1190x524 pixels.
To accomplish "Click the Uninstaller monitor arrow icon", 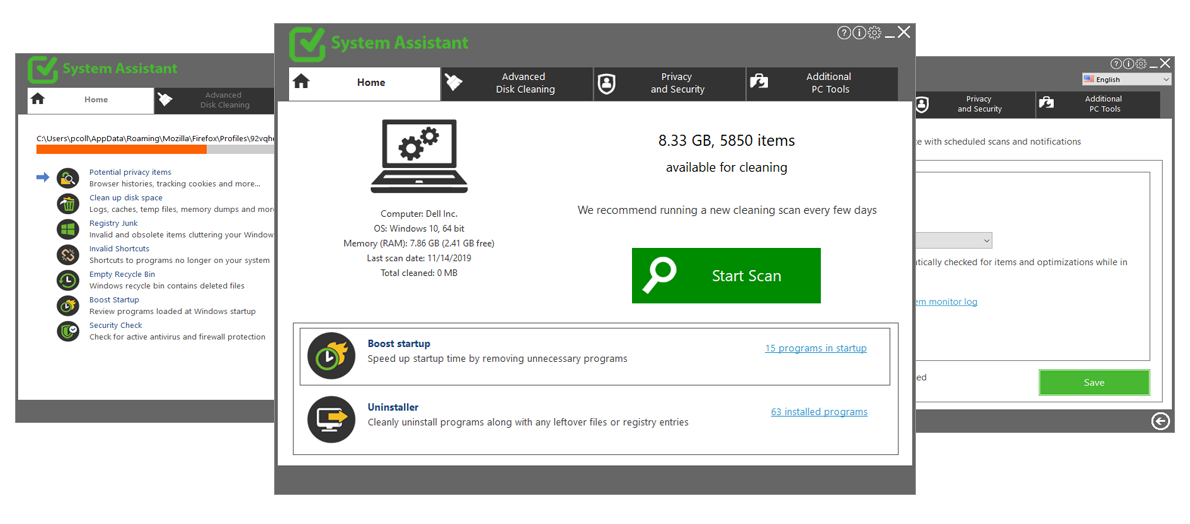I will 332,420.
